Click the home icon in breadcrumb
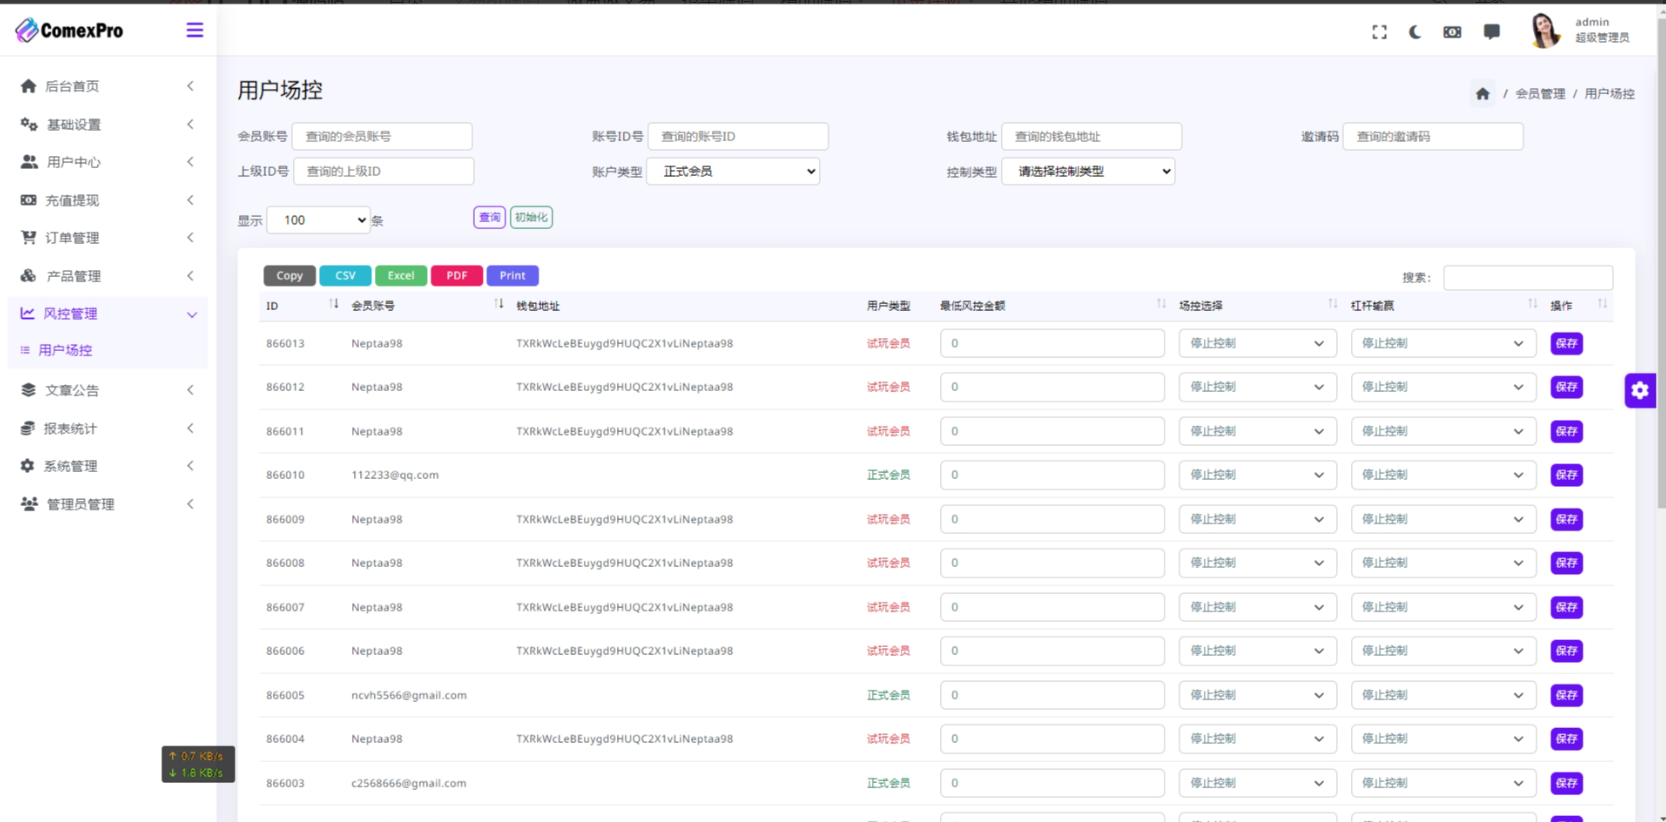The height and width of the screenshot is (822, 1666). click(1482, 94)
